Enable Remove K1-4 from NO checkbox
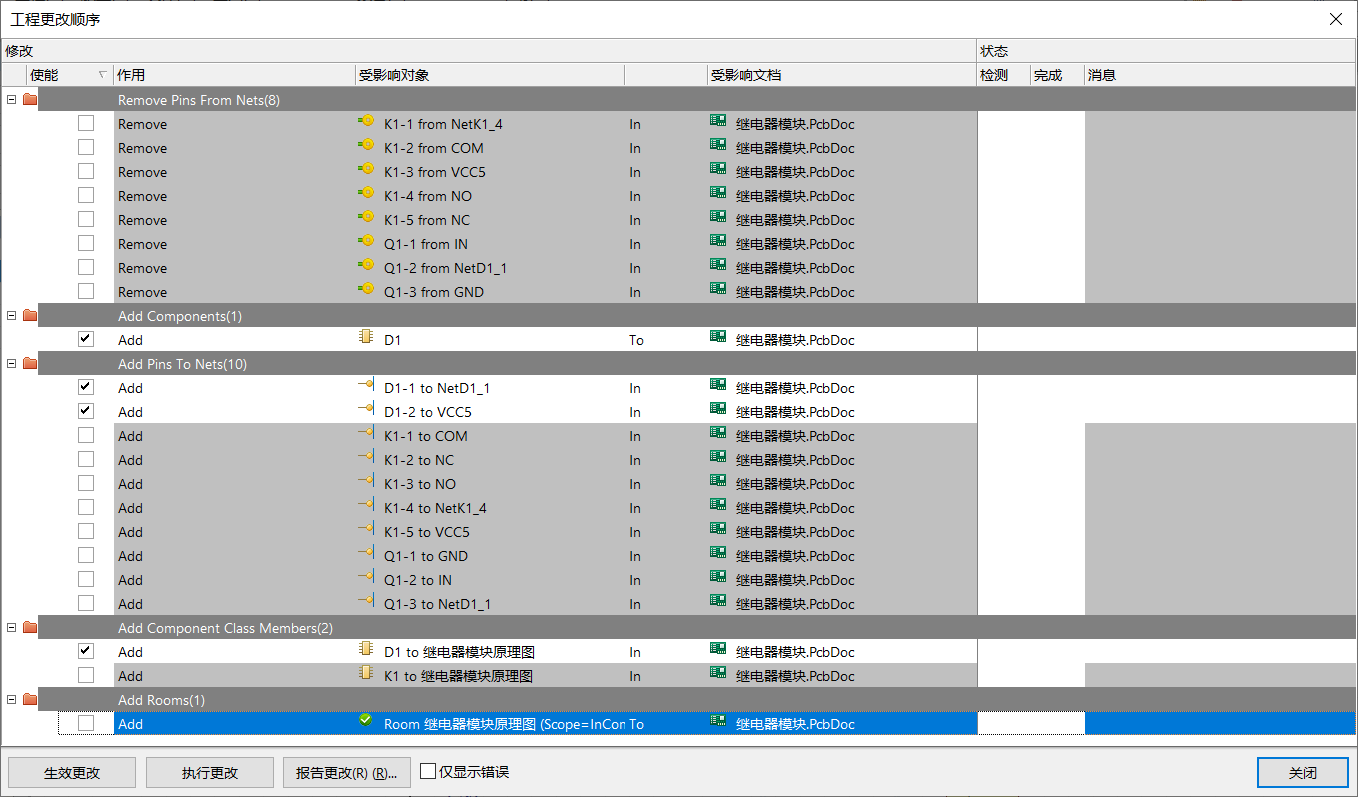This screenshot has width=1358, height=797. tap(86, 195)
